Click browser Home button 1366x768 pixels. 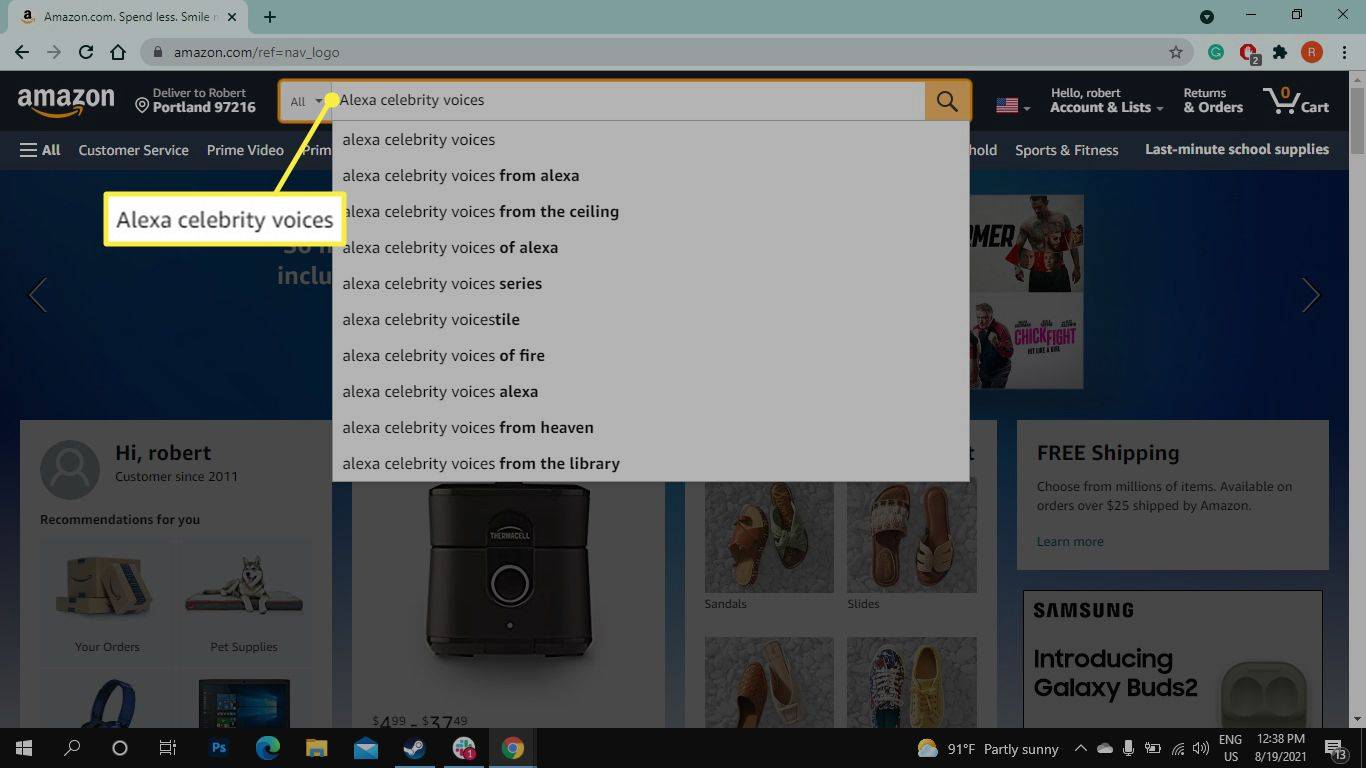click(x=118, y=52)
